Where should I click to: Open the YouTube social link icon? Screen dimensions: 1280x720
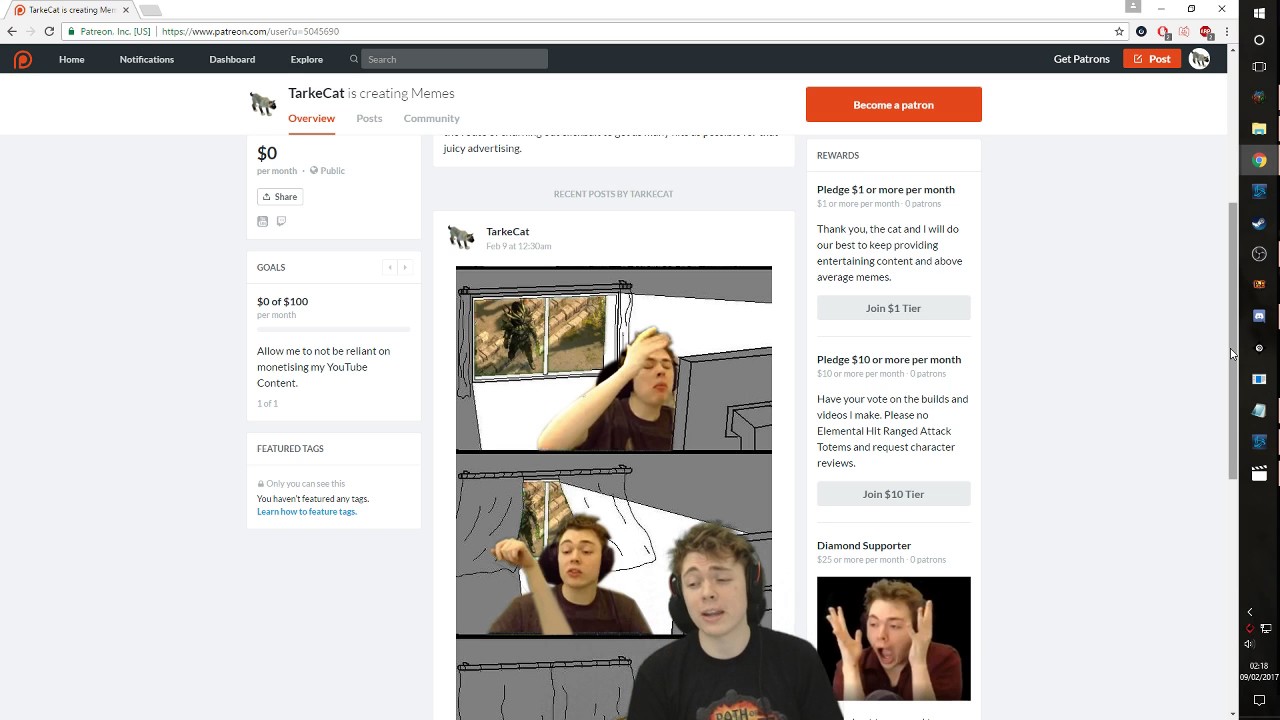[x=262, y=221]
